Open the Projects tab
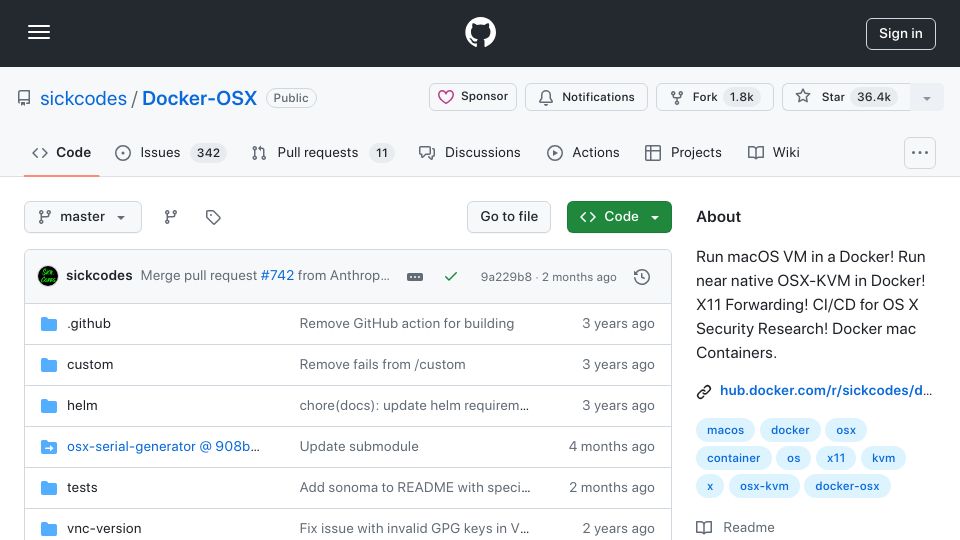960x540 pixels. point(683,152)
